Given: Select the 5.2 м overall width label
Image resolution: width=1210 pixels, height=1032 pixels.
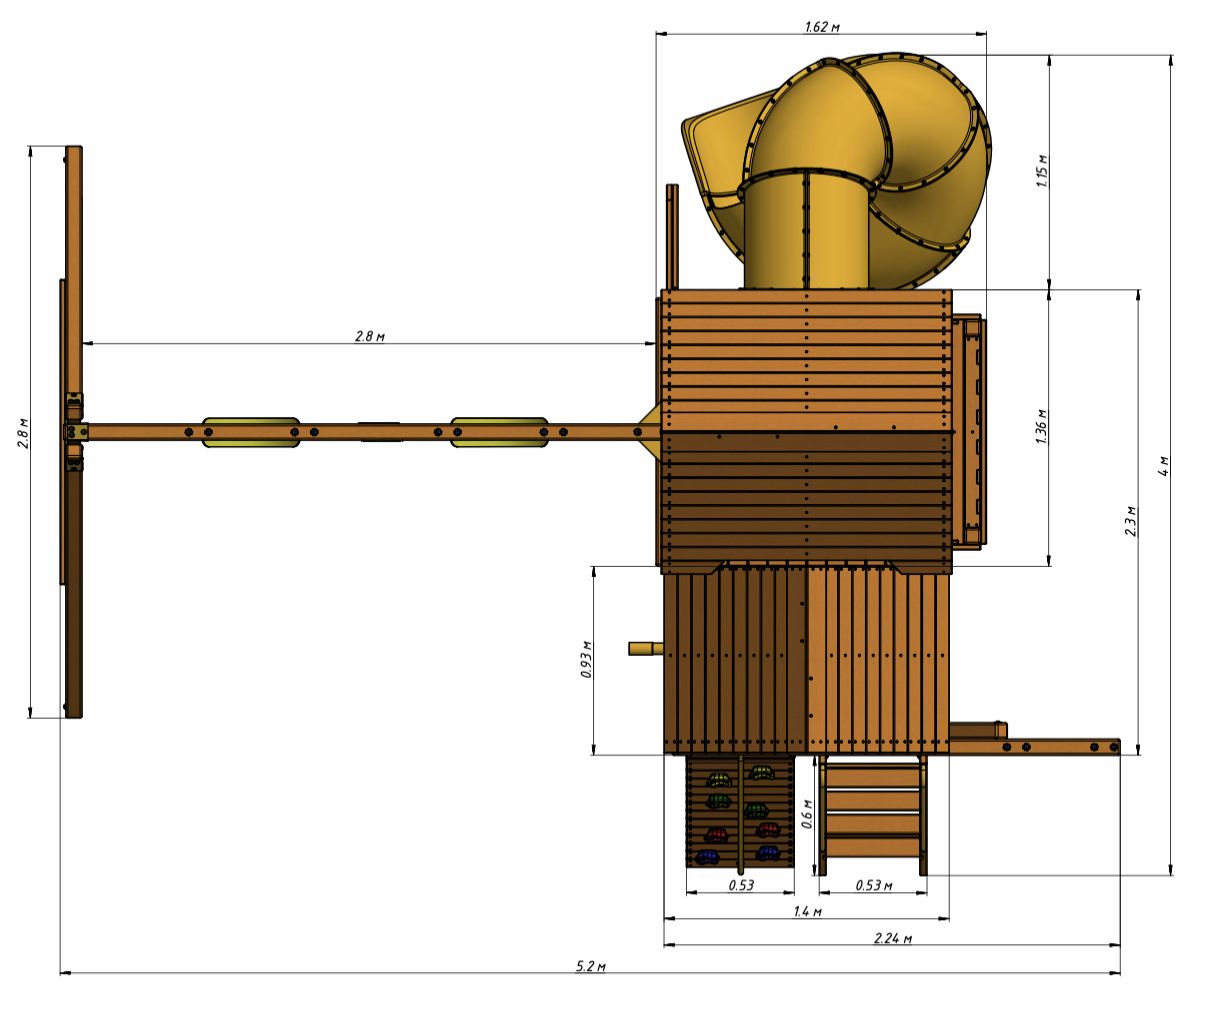Looking at the screenshot, I should [590, 966].
